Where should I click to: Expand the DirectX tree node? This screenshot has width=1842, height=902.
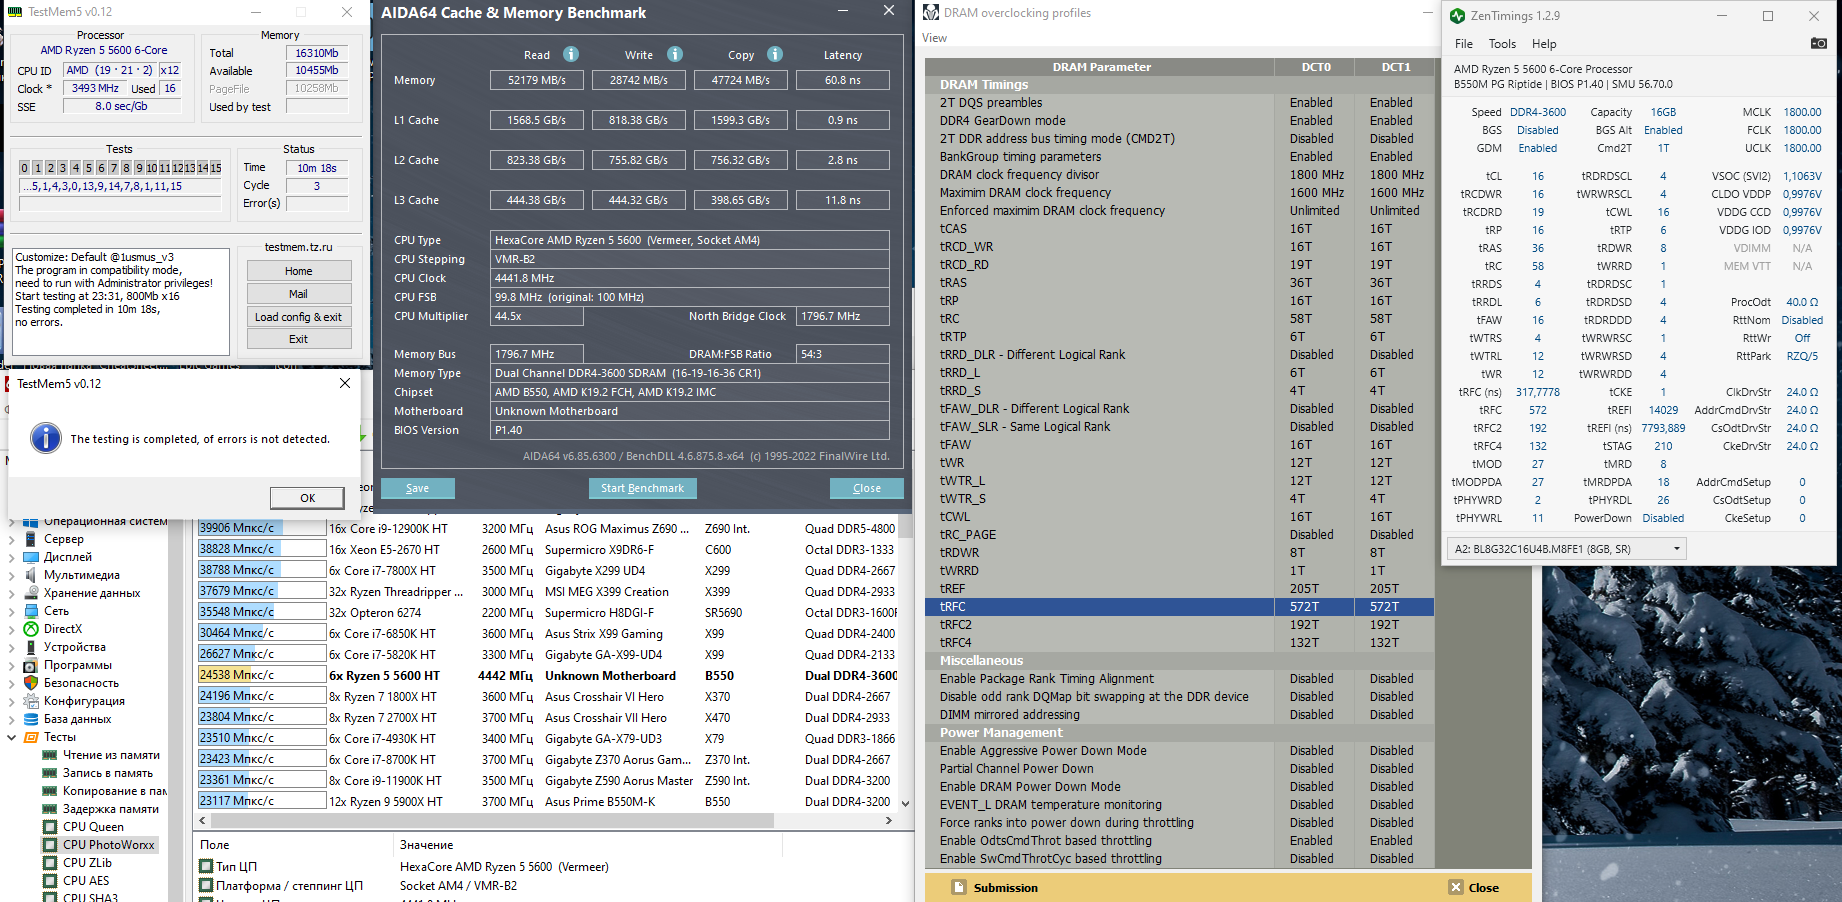(x=12, y=629)
